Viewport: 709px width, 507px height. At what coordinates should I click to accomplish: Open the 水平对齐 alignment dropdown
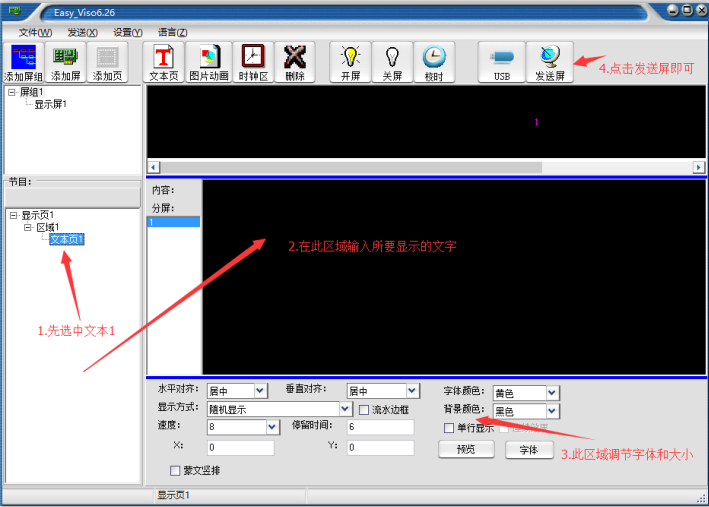260,391
